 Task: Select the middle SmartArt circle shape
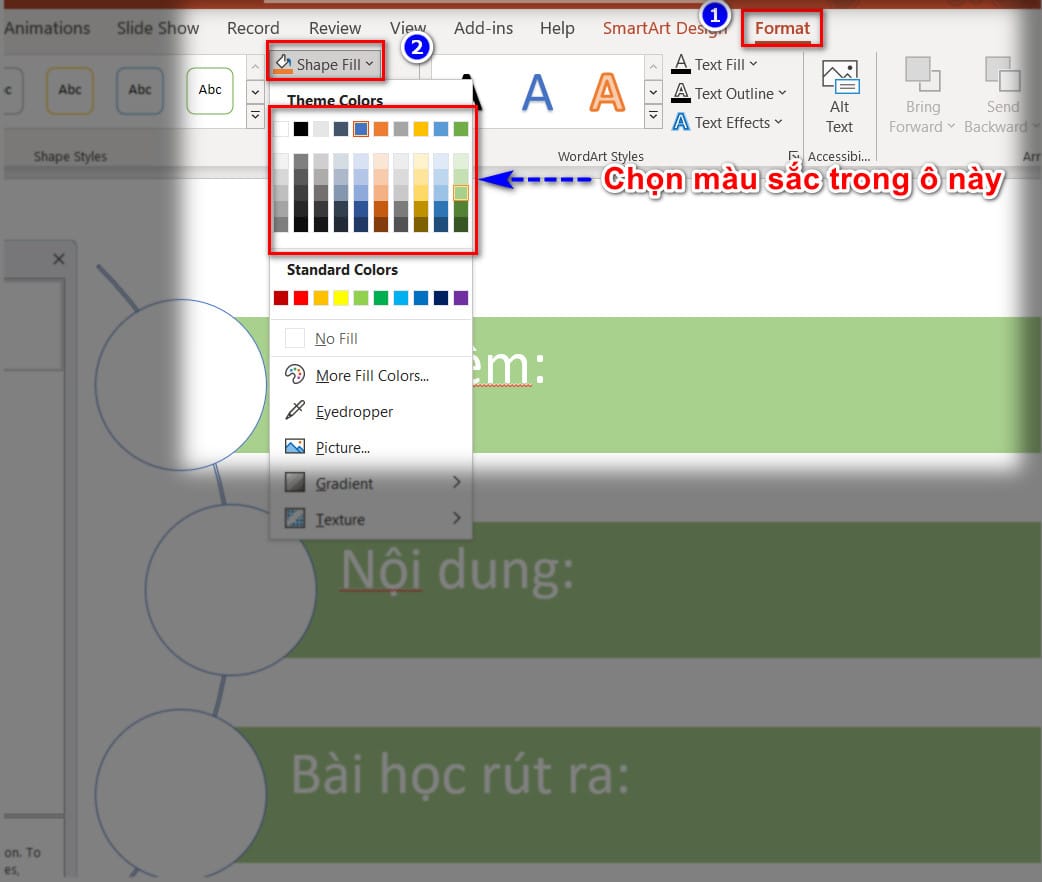coord(231,590)
